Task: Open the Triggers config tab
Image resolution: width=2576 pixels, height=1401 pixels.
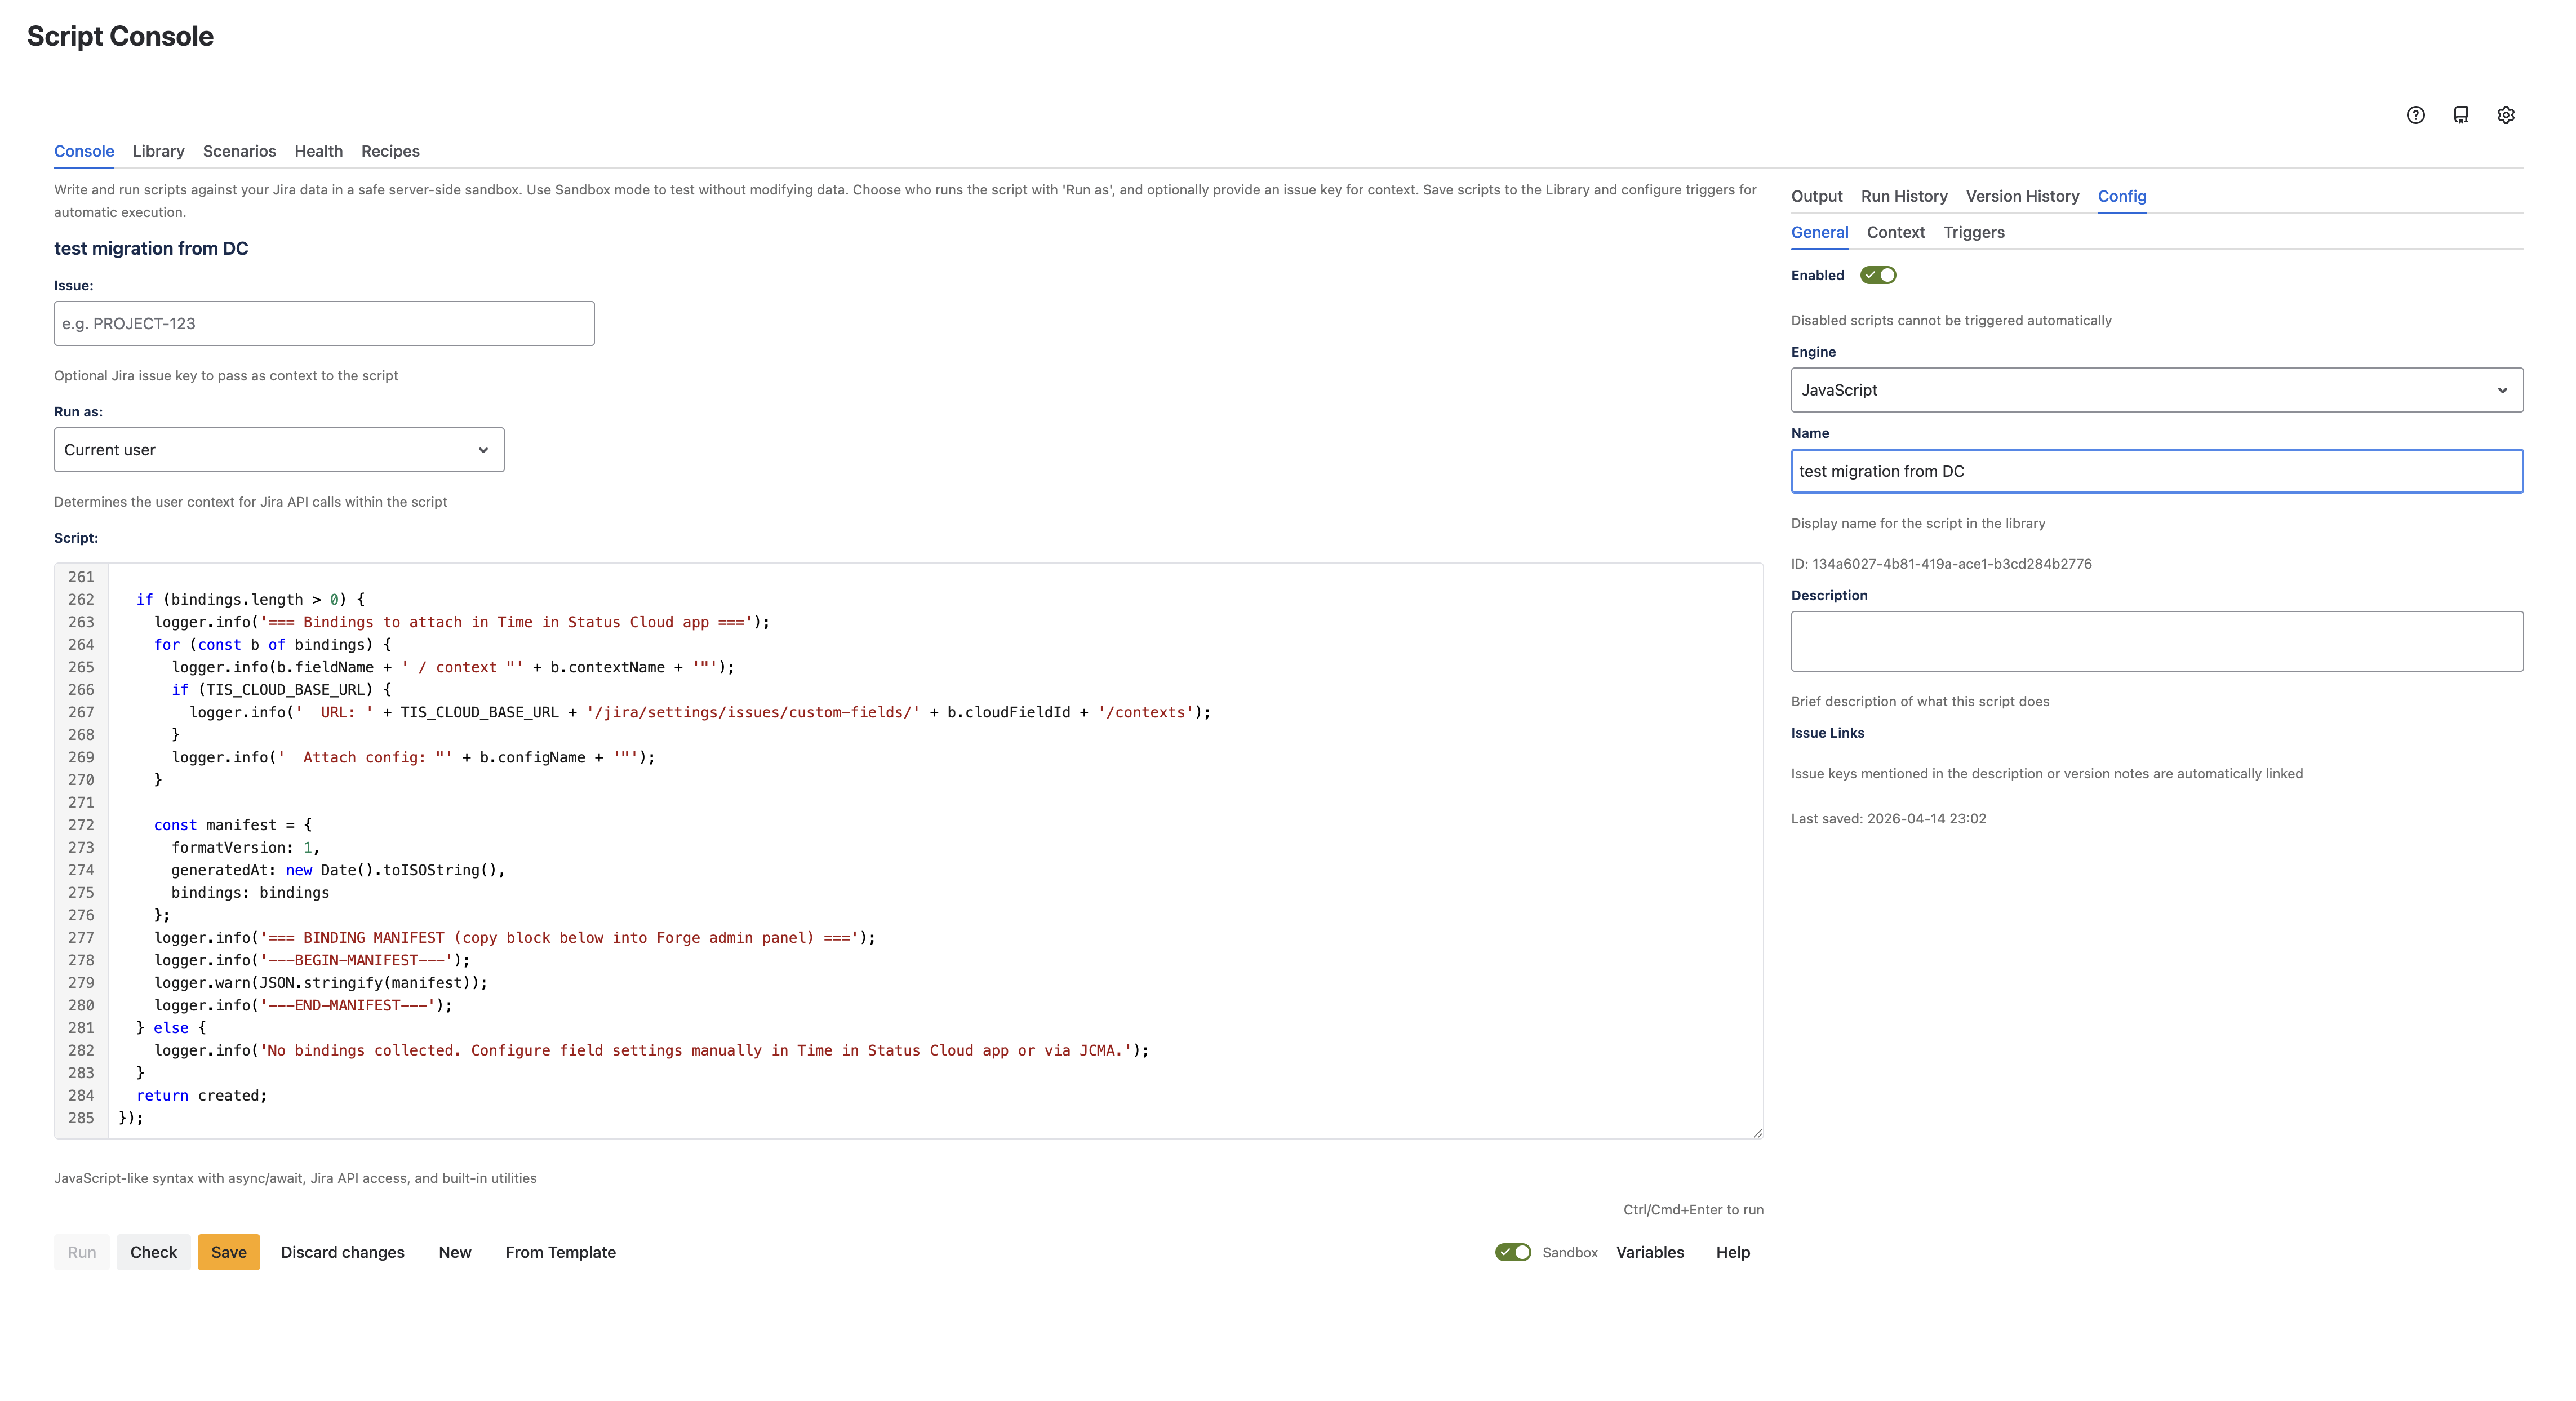Action: point(1974,232)
